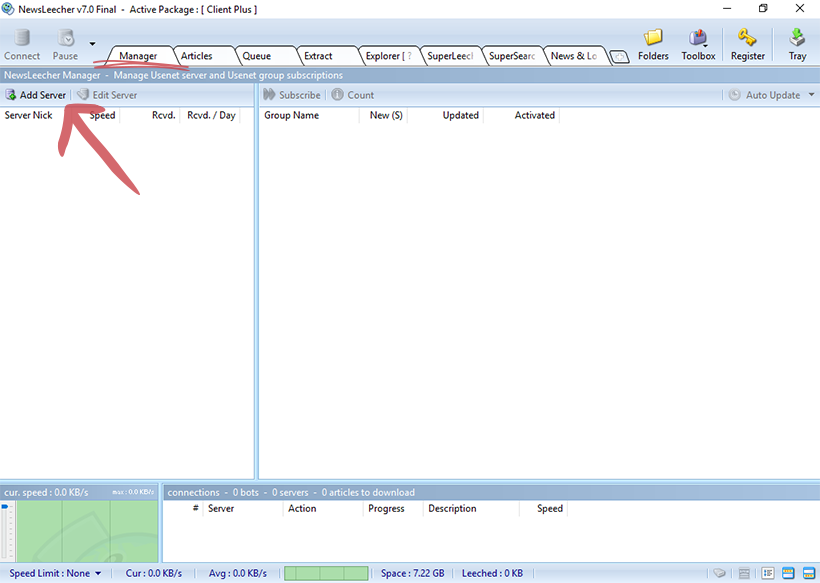
Task: Click the green current-speed graph
Action: click(x=87, y=531)
